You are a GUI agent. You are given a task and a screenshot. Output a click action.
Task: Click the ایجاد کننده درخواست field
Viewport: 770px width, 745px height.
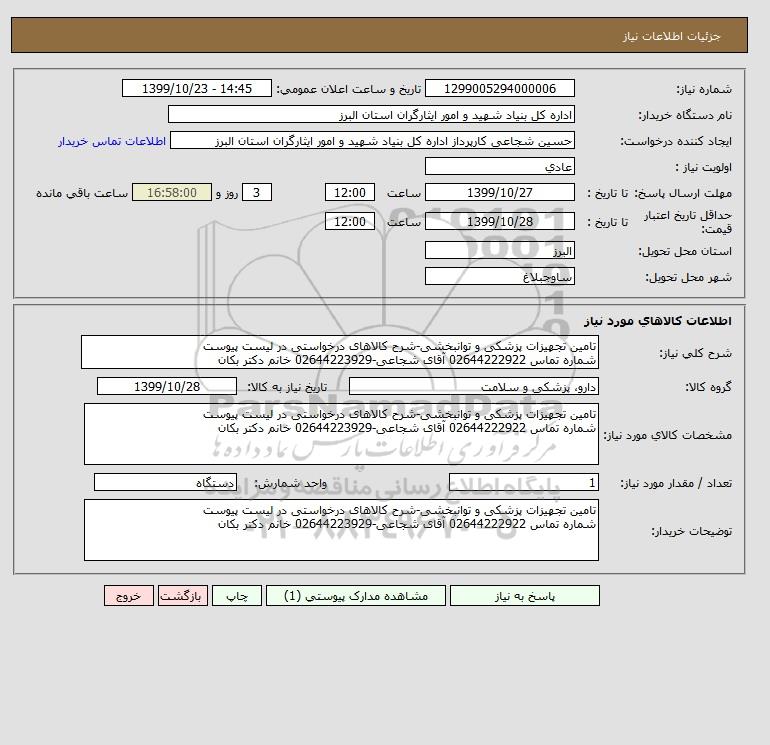click(372, 140)
